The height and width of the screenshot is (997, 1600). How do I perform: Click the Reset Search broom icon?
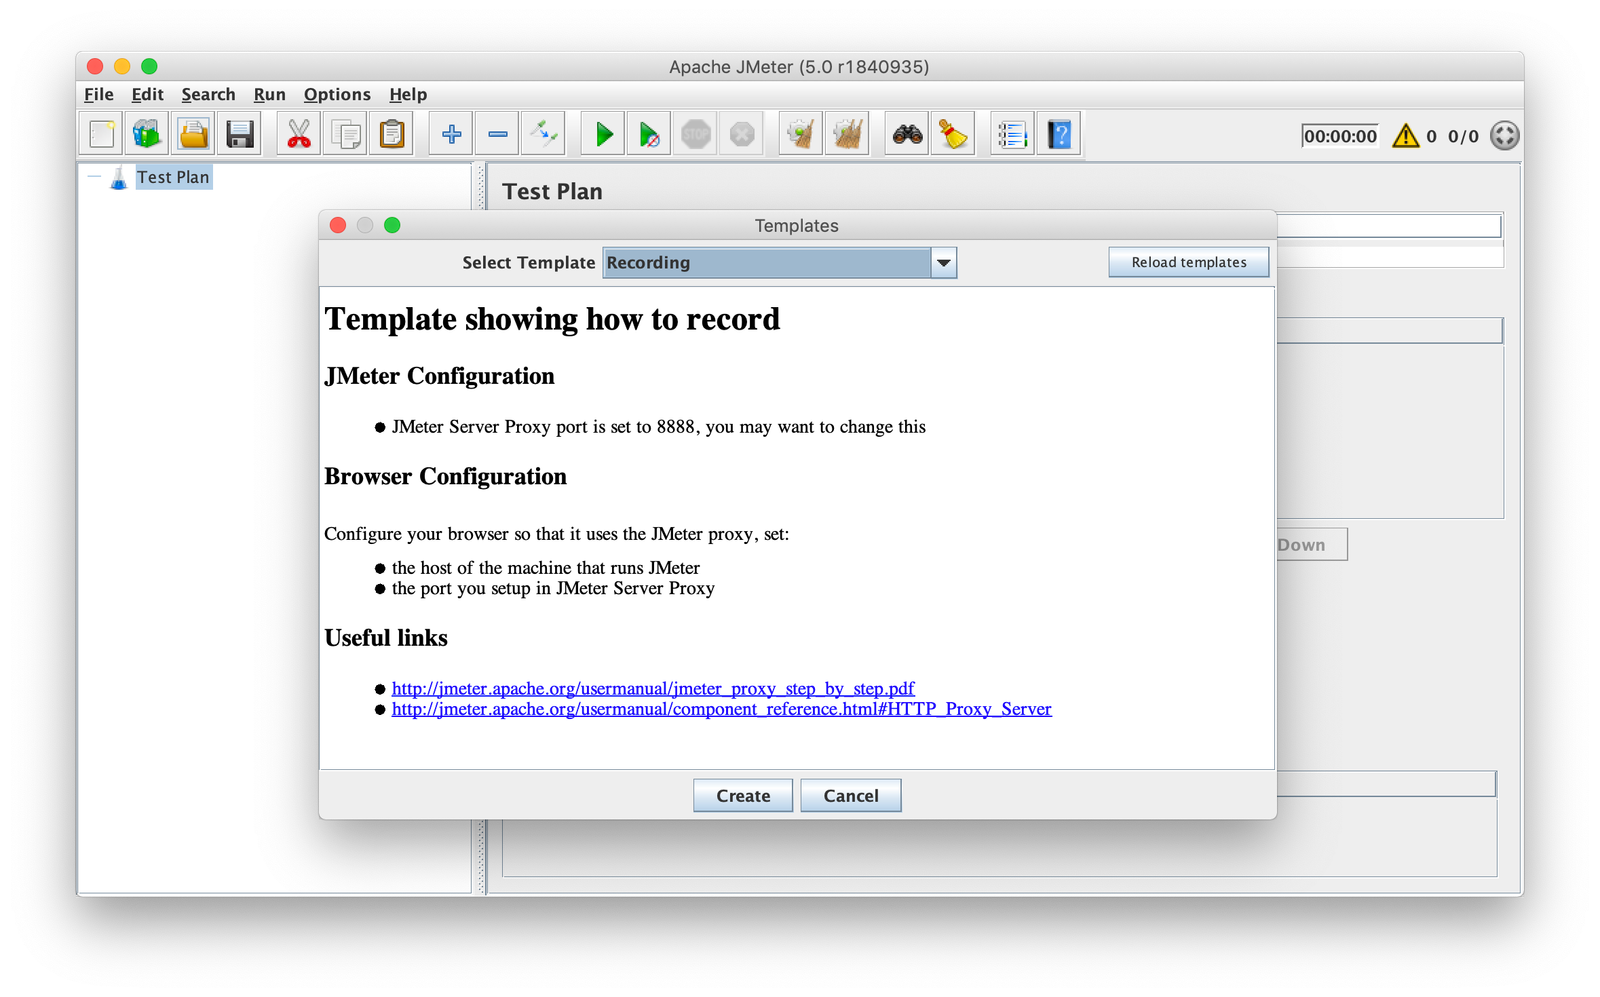pyautogui.click(x=953, y=134)
